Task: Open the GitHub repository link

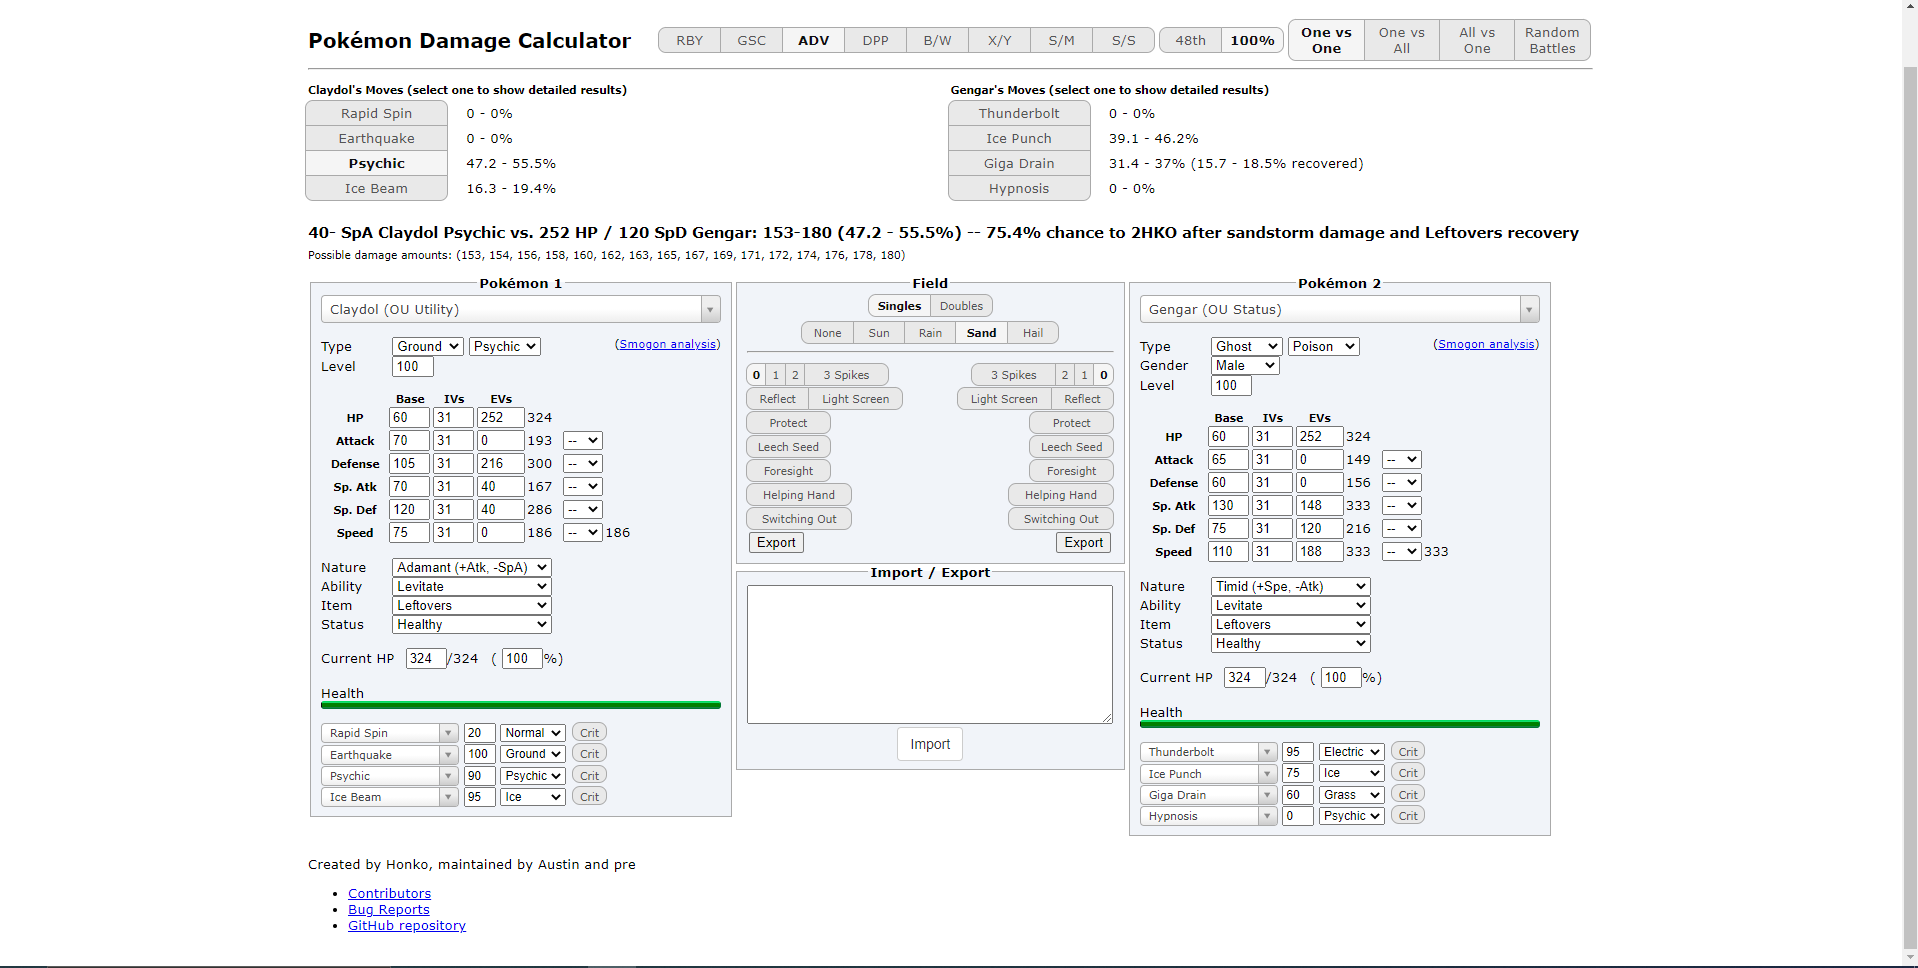Action: (x=406, y=926)
